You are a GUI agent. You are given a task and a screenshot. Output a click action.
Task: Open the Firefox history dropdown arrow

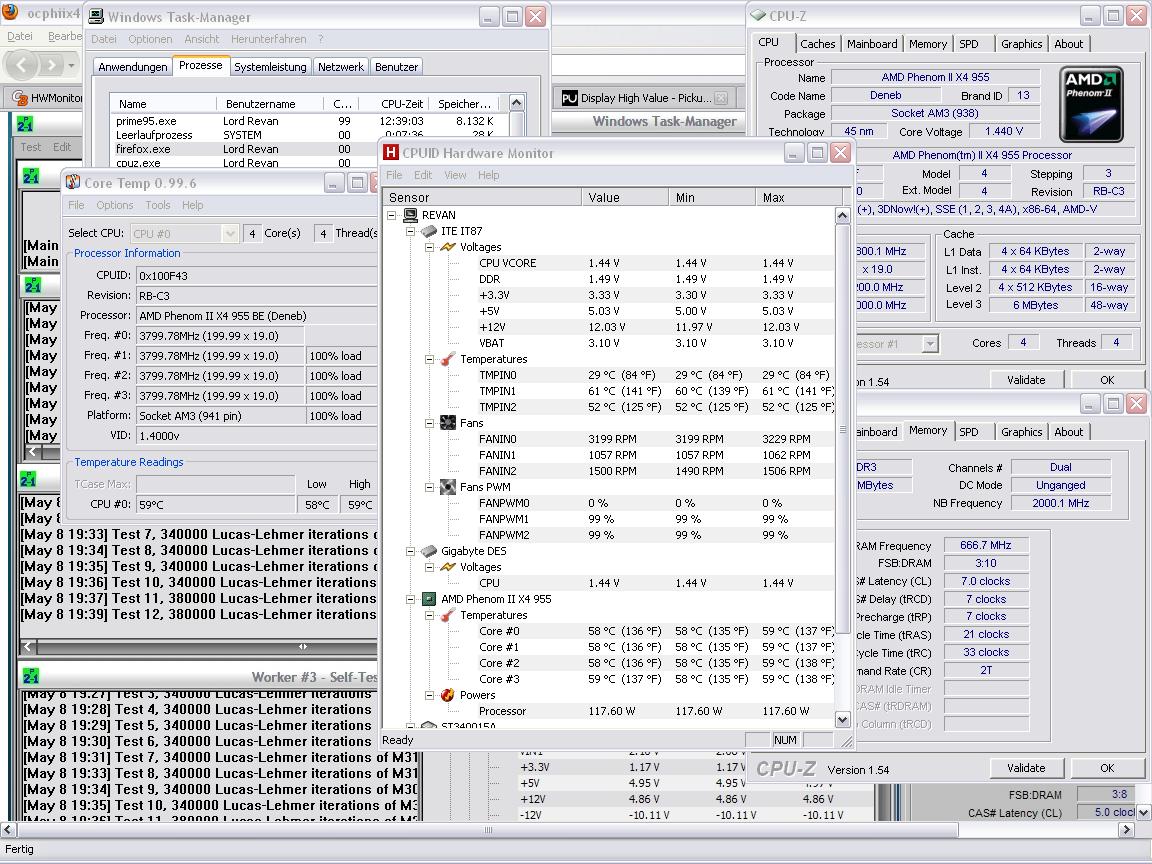(x=71, y=65)
